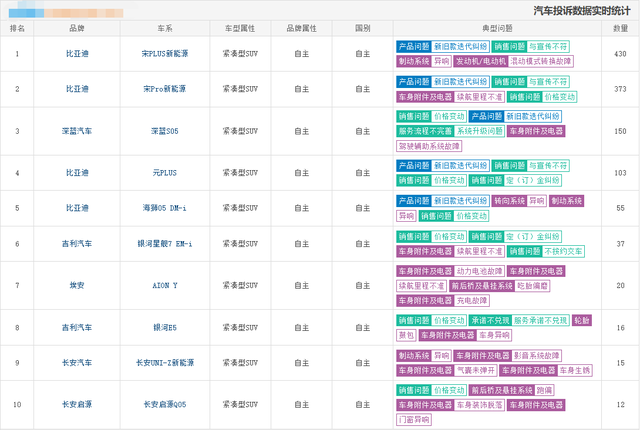Click the 品牌 column header

point(77,28)
